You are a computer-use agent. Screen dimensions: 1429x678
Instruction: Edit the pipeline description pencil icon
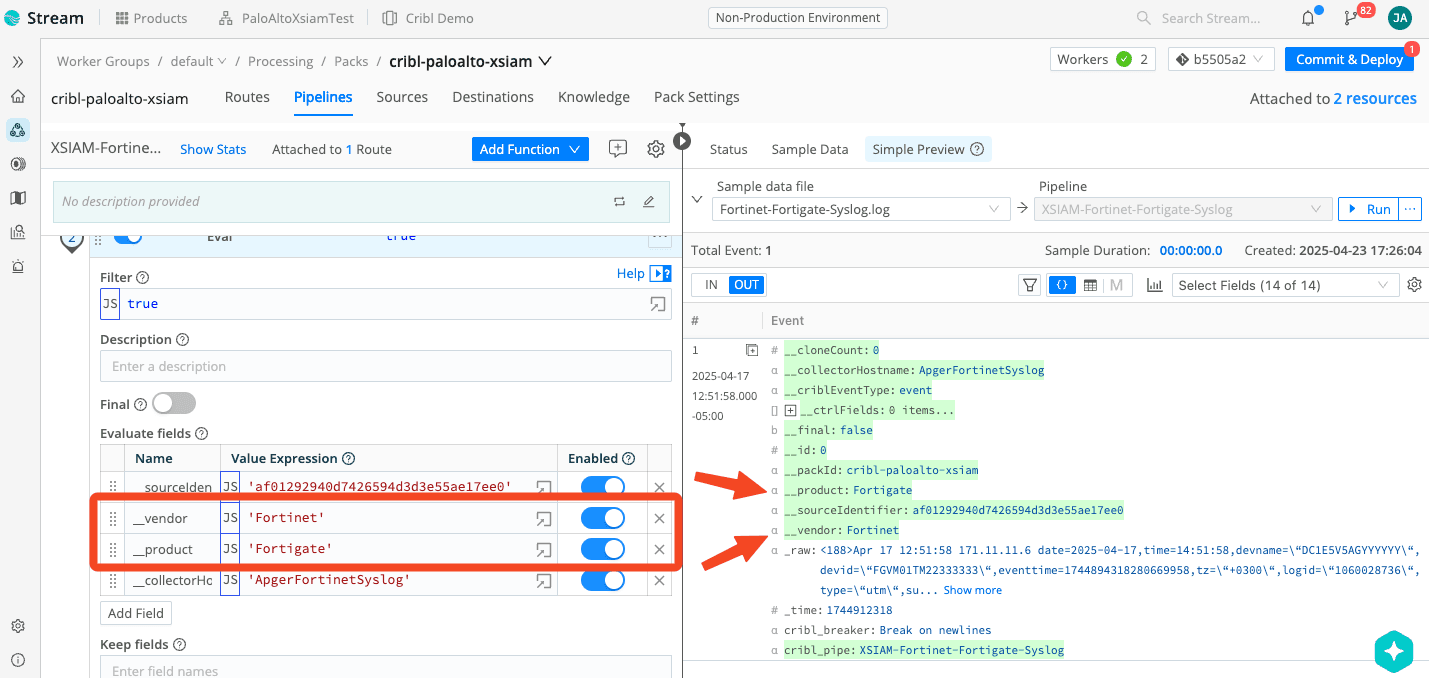tap(648, 201)
